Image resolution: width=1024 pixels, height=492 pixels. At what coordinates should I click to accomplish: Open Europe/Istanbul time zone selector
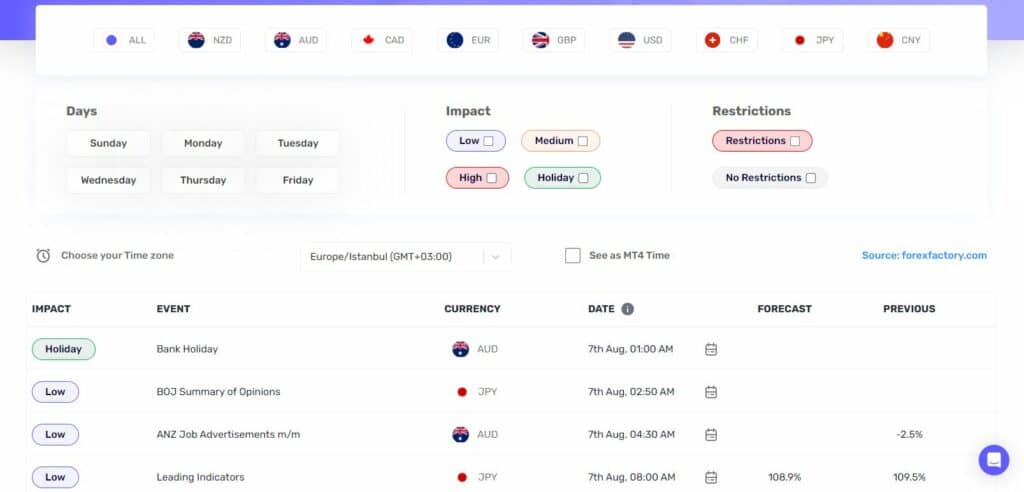(406, 257)
